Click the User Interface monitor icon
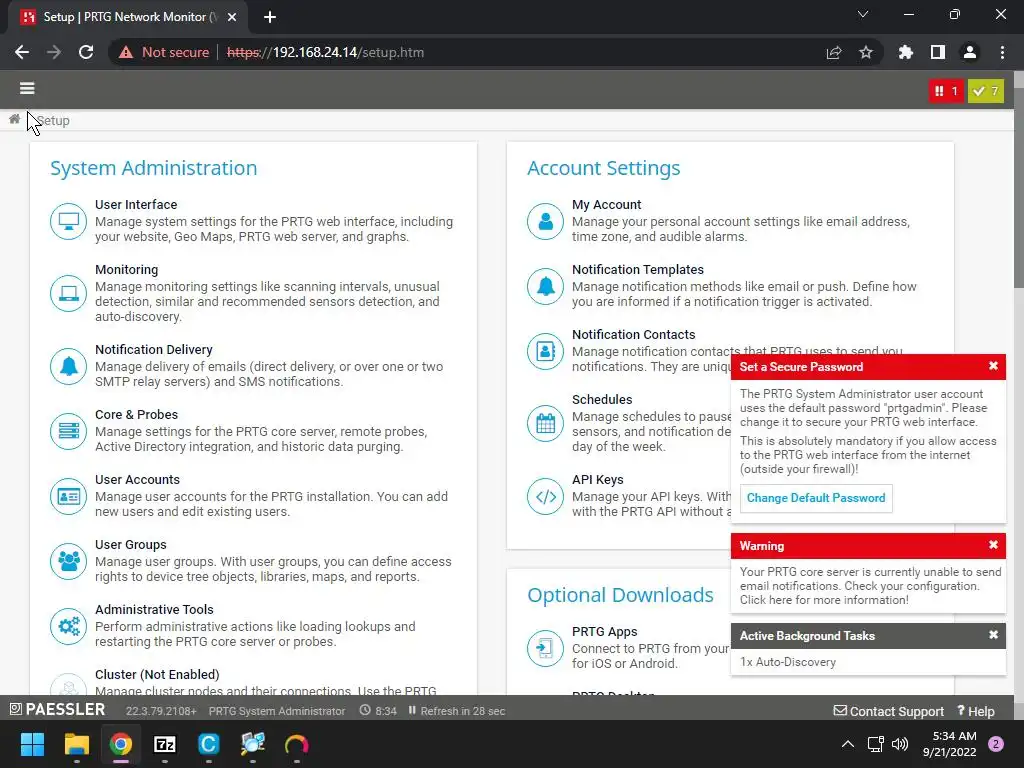 pyautogui.click(x=69, y=221)
